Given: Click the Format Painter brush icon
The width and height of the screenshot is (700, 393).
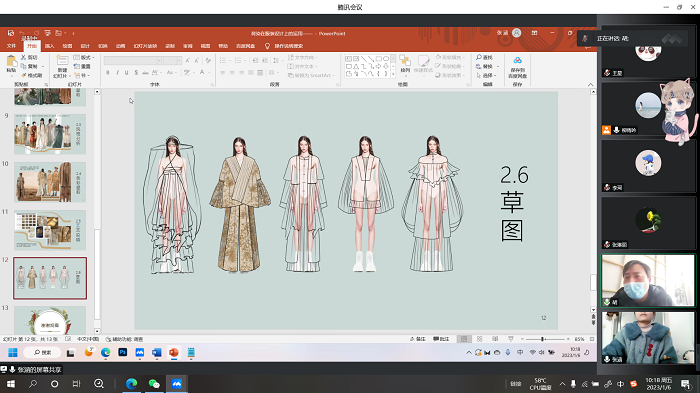Looking at the screenshot, I should [24, 75].
